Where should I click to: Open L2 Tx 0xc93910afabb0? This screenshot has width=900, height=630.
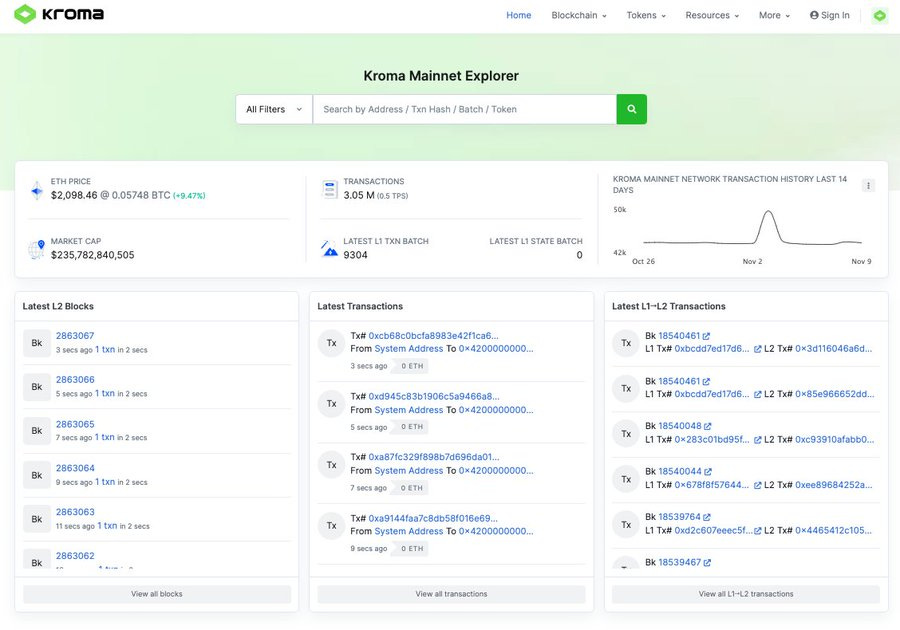tap(835, 440)
